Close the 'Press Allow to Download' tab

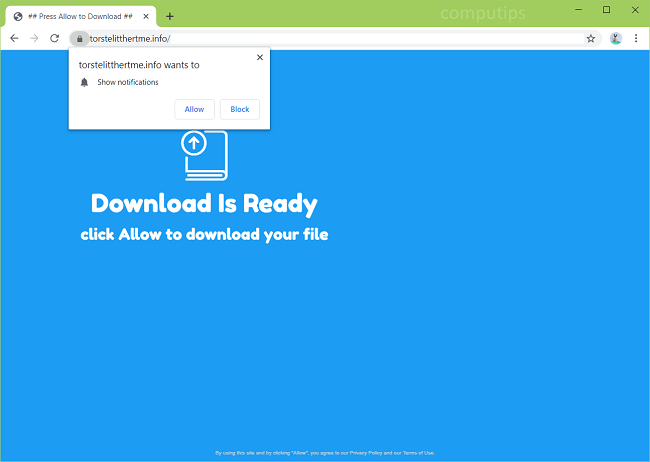(x=146, y=16)
